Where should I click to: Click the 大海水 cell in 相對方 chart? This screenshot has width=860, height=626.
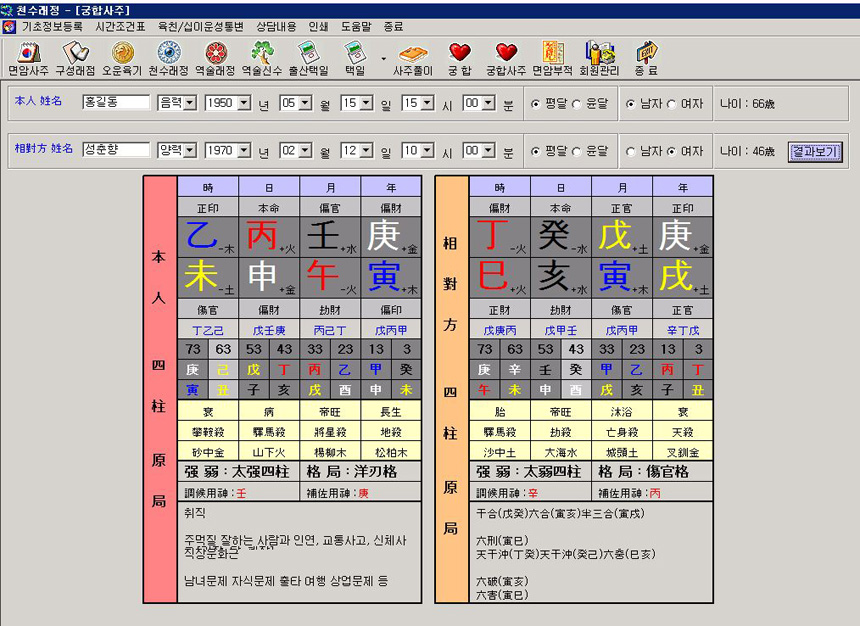561,453
